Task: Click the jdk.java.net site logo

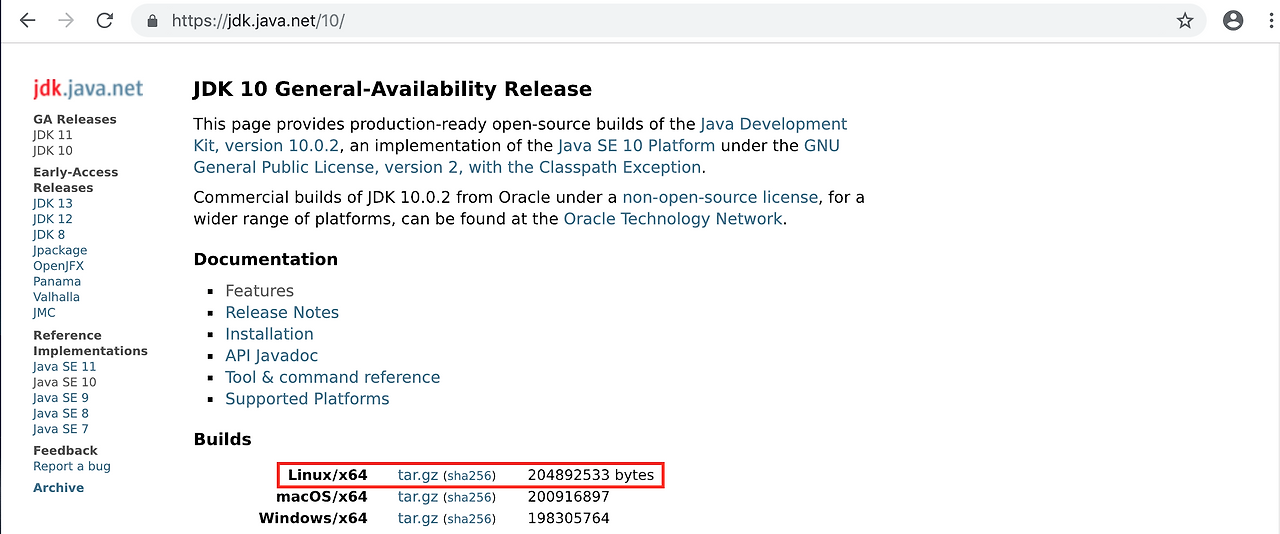Action: click(x=88, y=89)
